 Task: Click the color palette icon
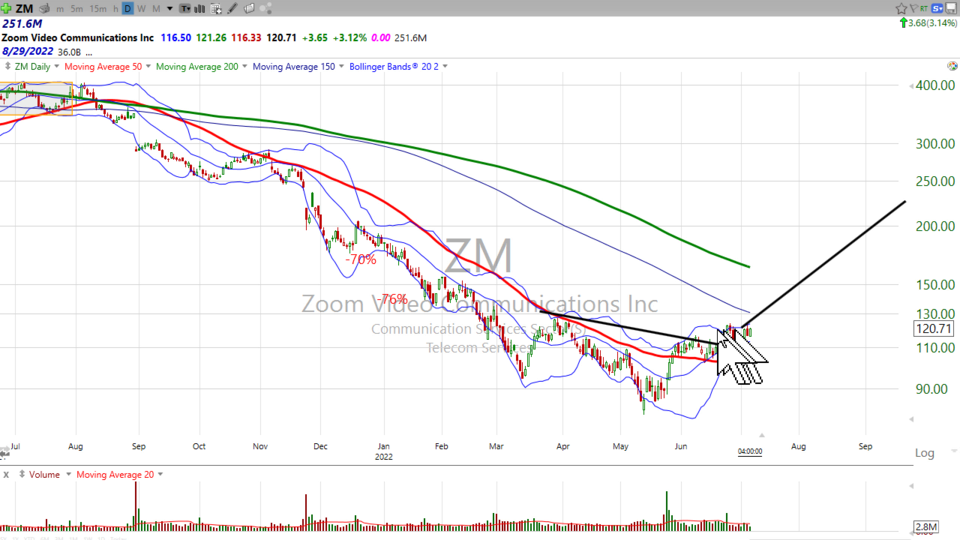952,66
